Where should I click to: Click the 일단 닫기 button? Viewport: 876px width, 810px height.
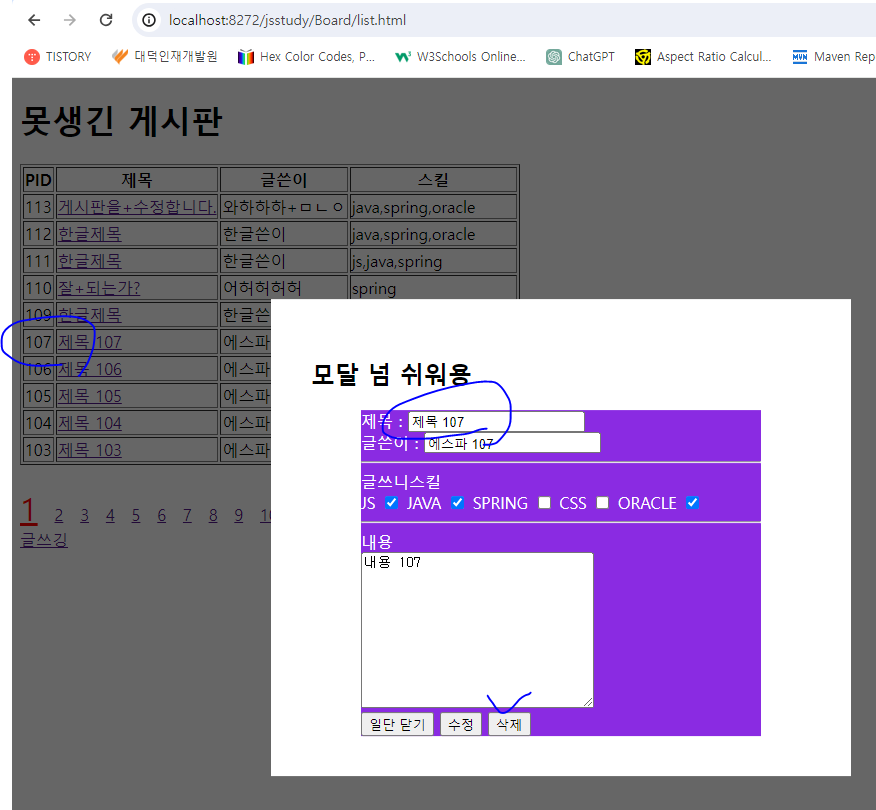397,725
